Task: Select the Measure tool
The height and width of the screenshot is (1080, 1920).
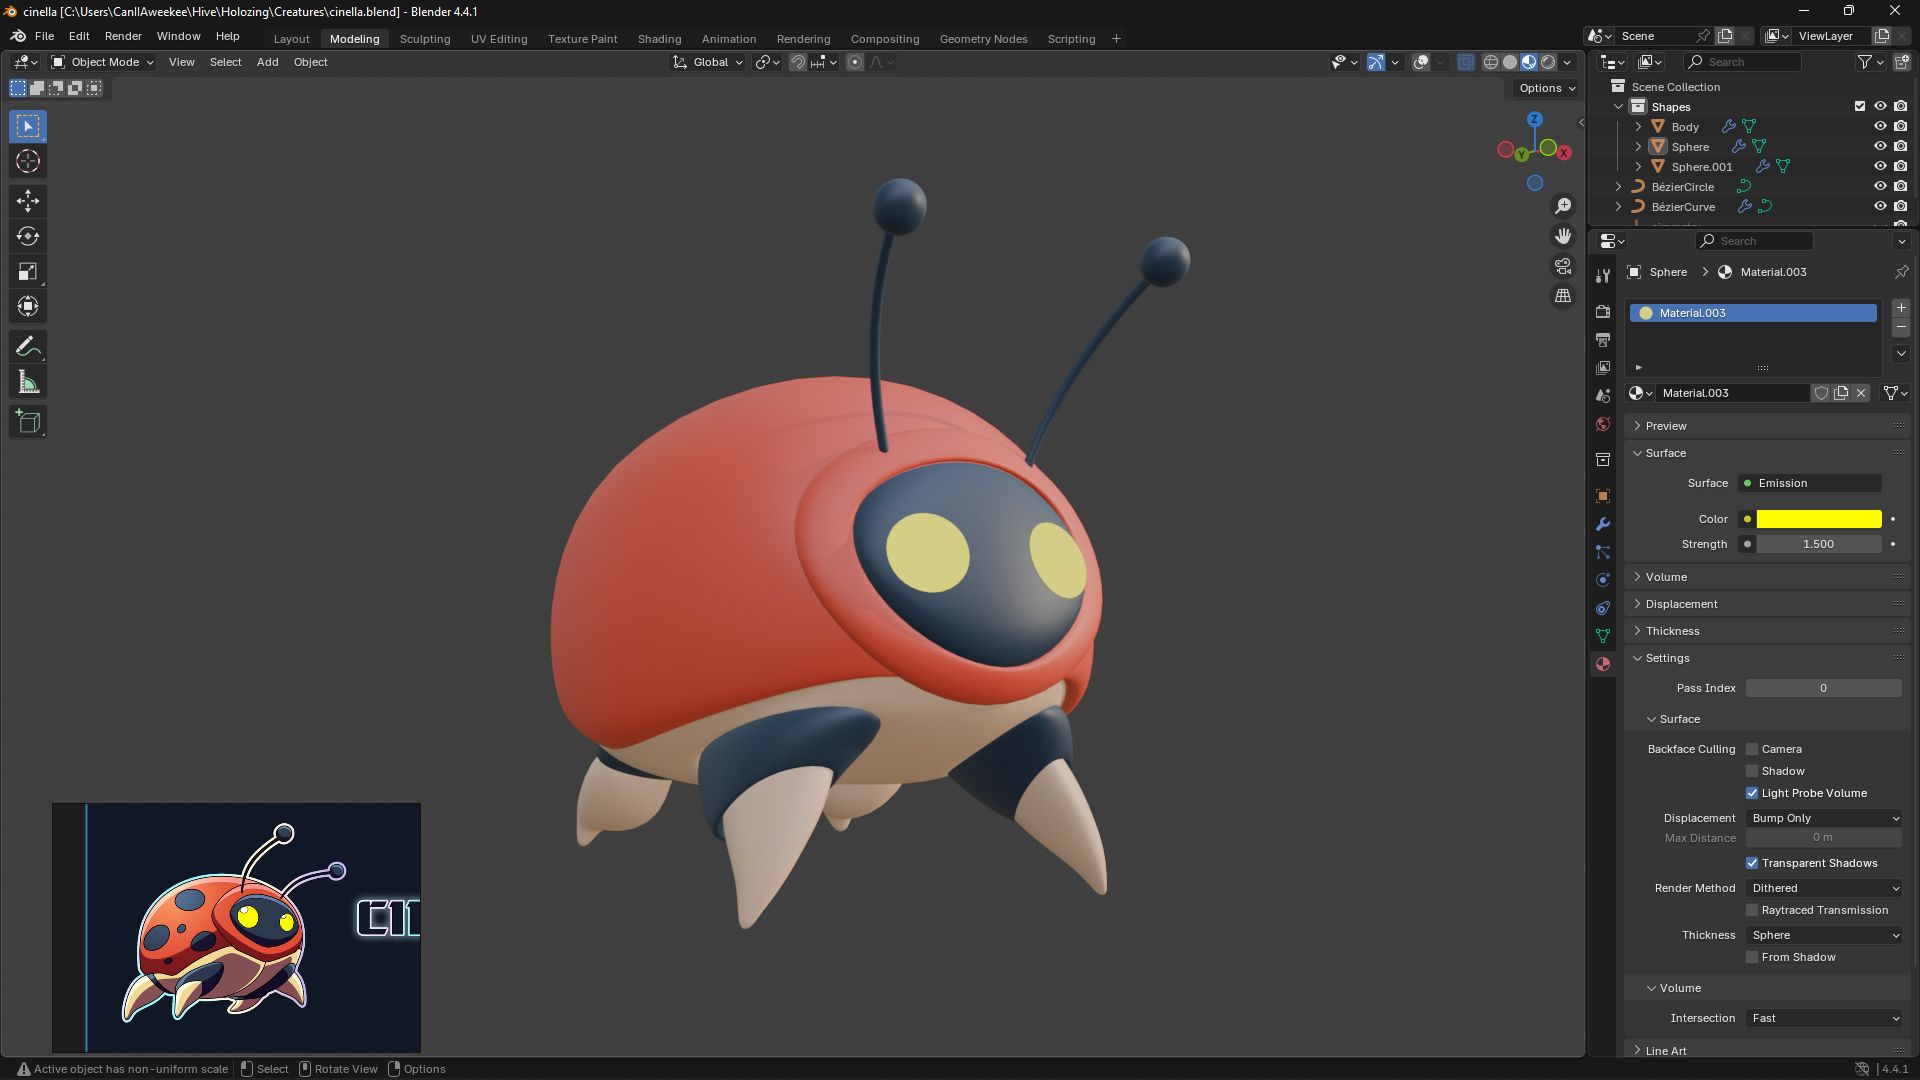Action: coord(28,382)
